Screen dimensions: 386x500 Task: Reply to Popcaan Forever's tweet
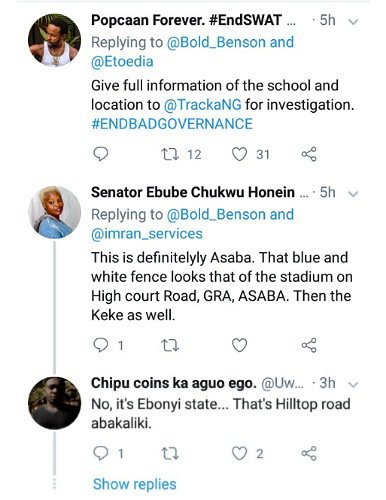tap(100, 154)
